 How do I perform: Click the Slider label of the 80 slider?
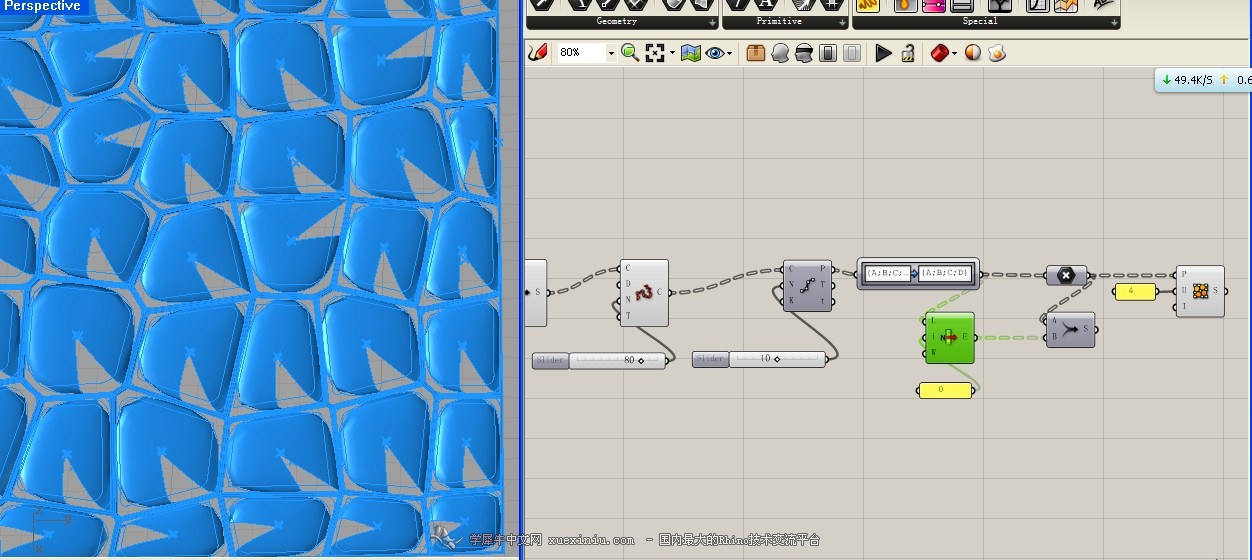550,360
